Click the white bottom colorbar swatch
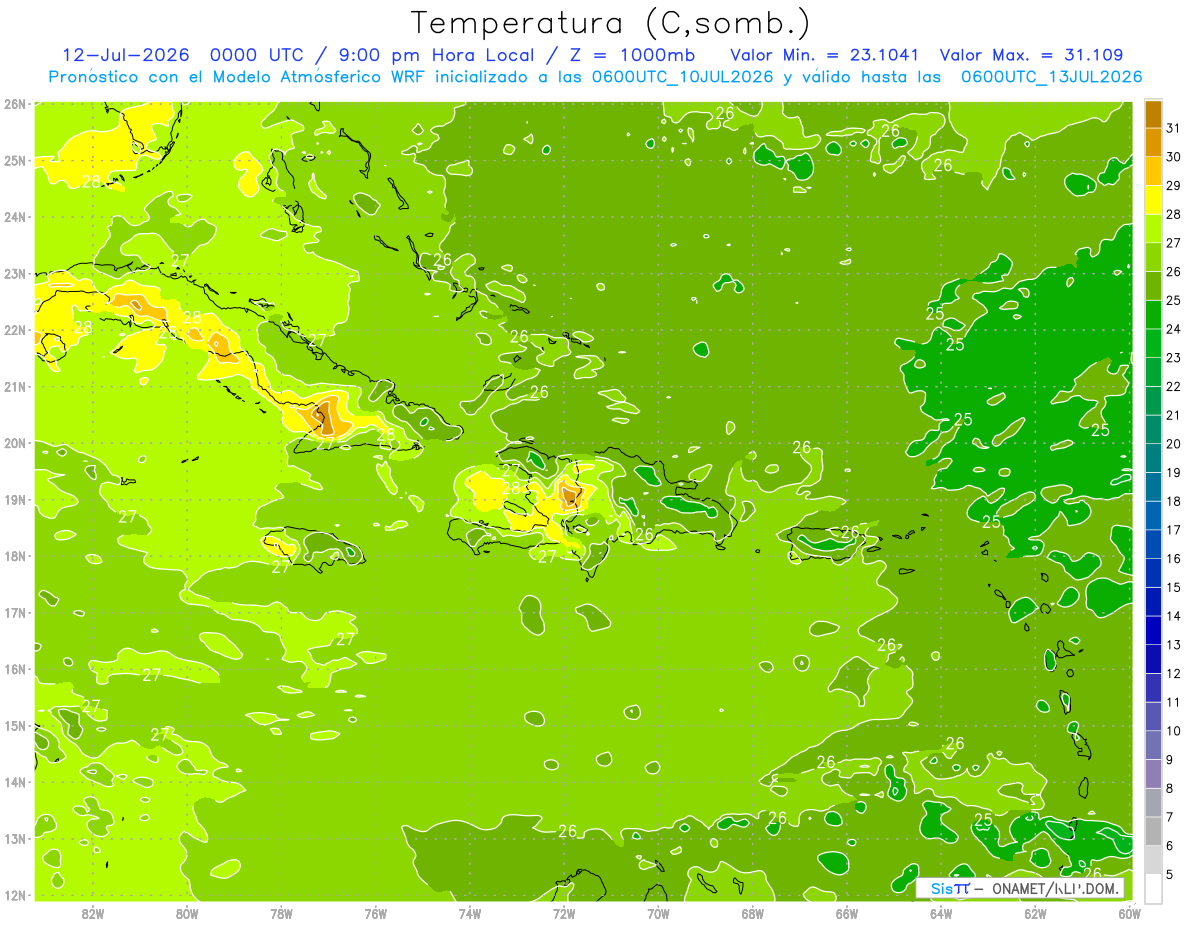 pos(1153,888)
